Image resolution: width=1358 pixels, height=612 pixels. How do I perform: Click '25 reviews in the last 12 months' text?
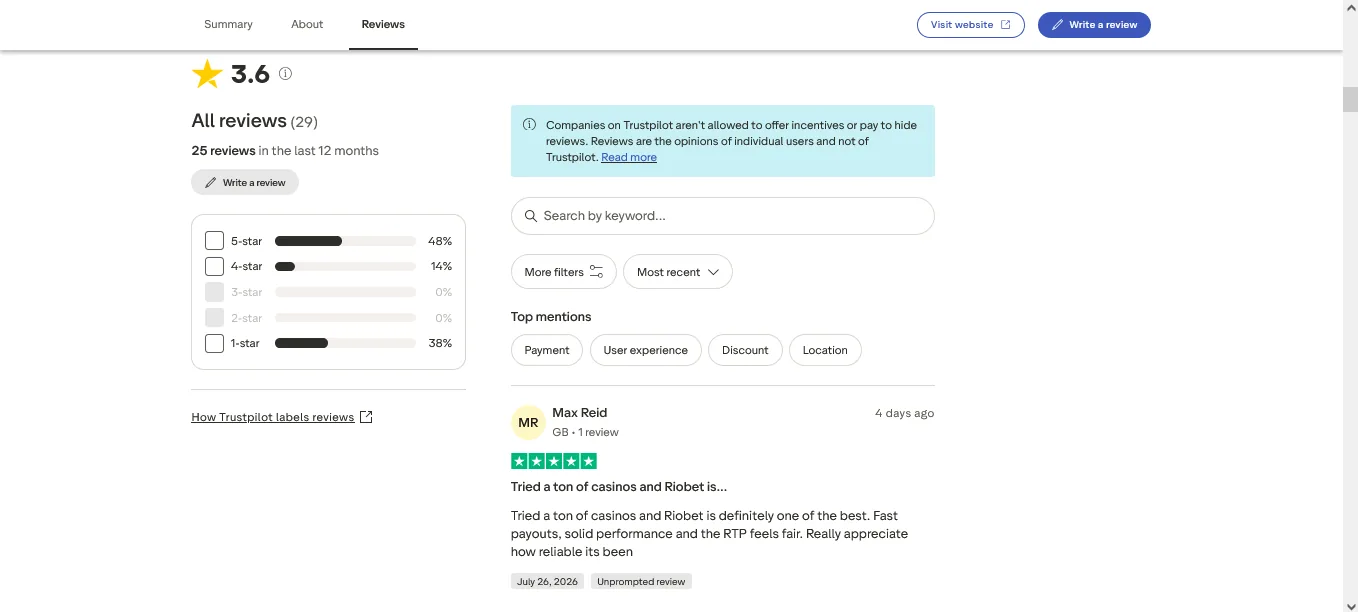[285, 151]
